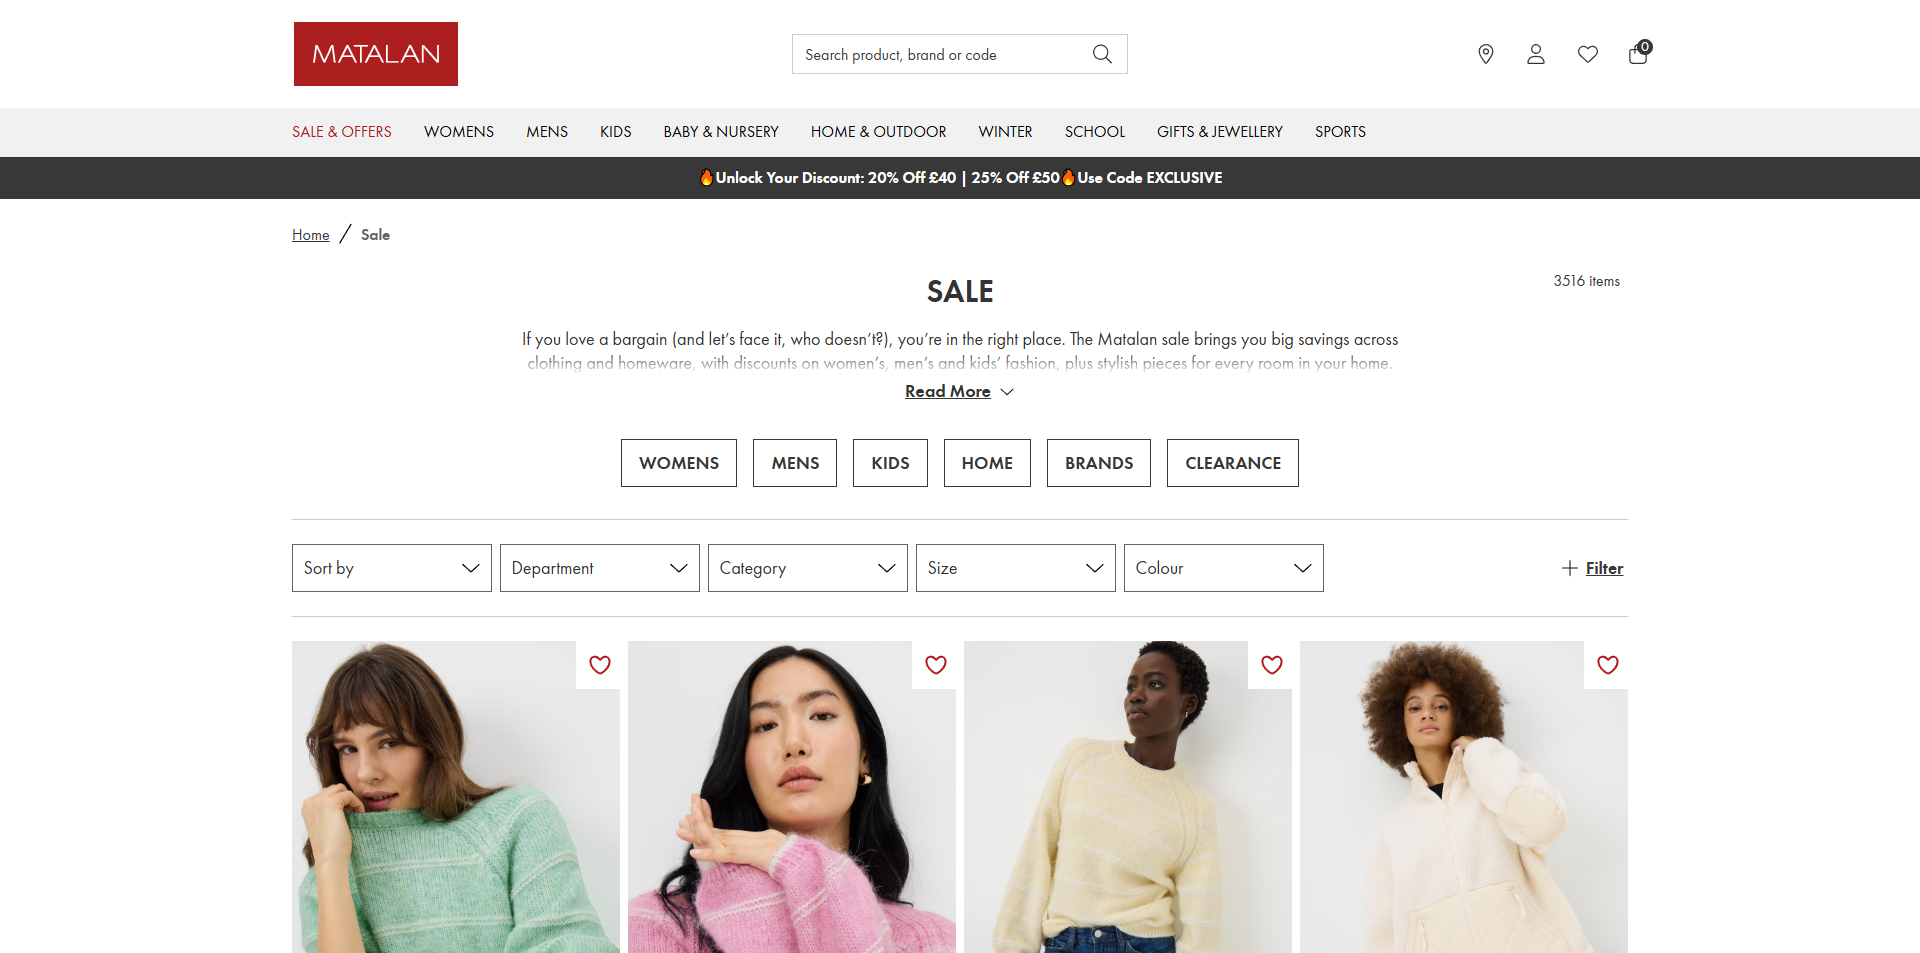Open the Sort by dropdown
This screenshot has width=1920, height=953.
(x=392, y=568)
